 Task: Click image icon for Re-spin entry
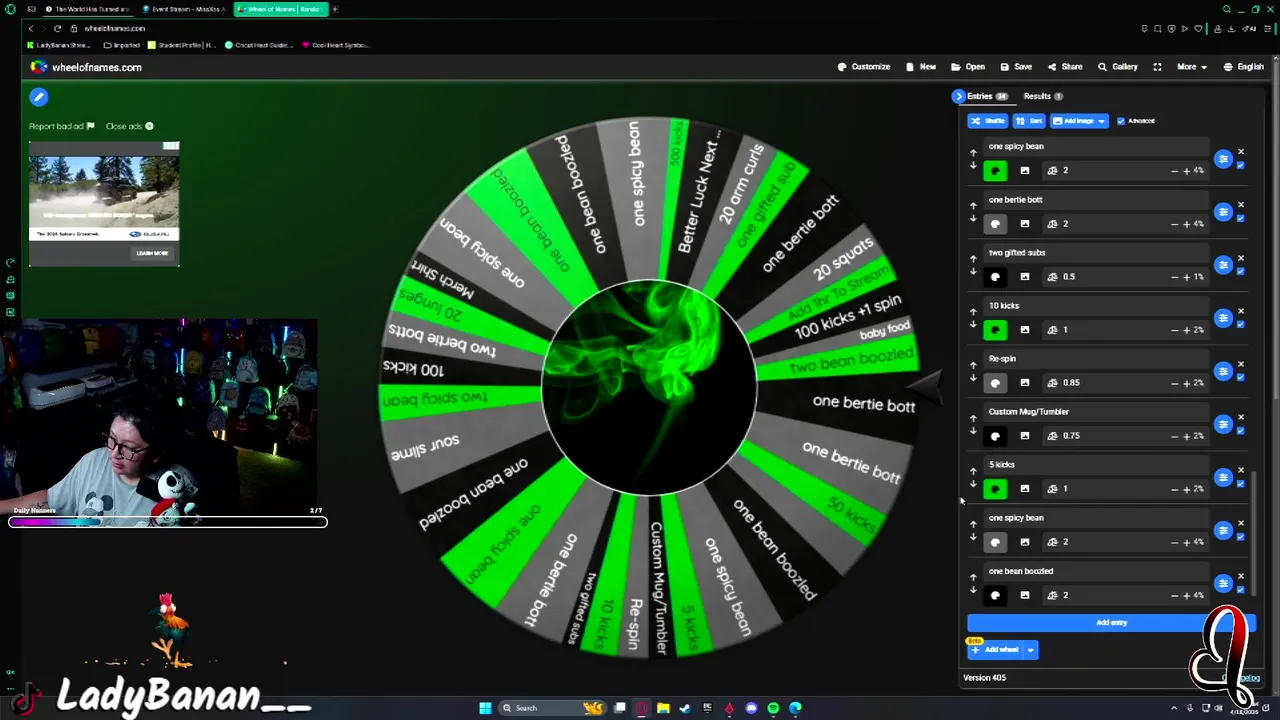(x=1024, y=383)
